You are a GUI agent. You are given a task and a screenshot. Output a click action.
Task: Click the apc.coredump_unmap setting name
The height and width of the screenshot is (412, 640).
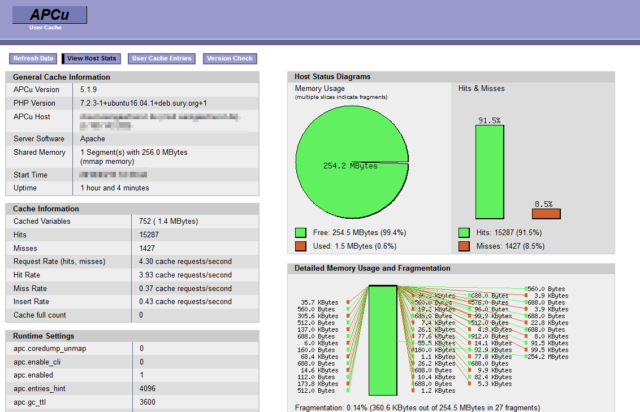pos(50,349)
